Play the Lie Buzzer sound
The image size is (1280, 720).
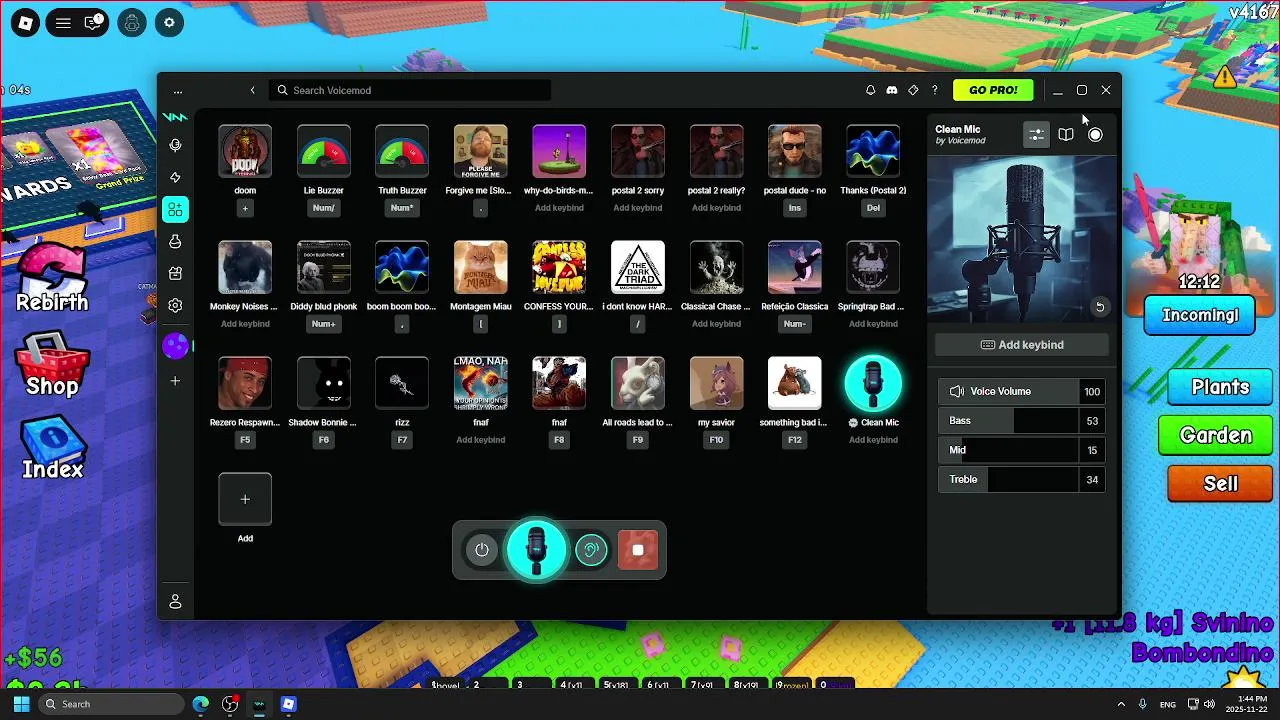tap(324, 151)
